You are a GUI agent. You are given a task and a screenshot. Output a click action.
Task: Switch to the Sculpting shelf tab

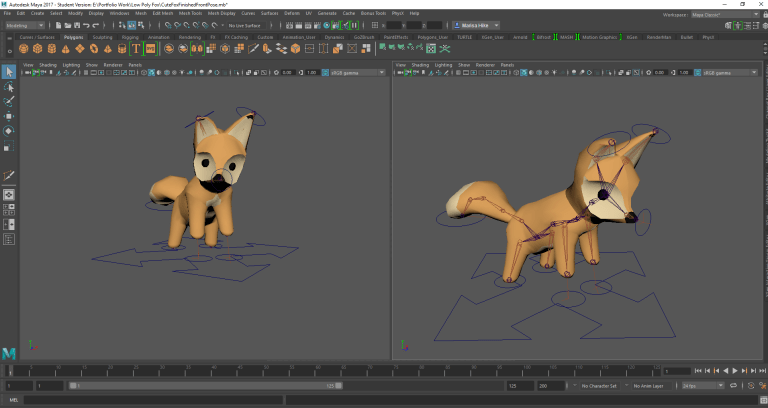coord(102,37)
